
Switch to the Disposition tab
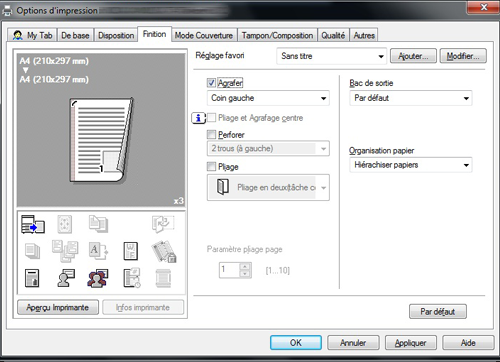(116, 35)
